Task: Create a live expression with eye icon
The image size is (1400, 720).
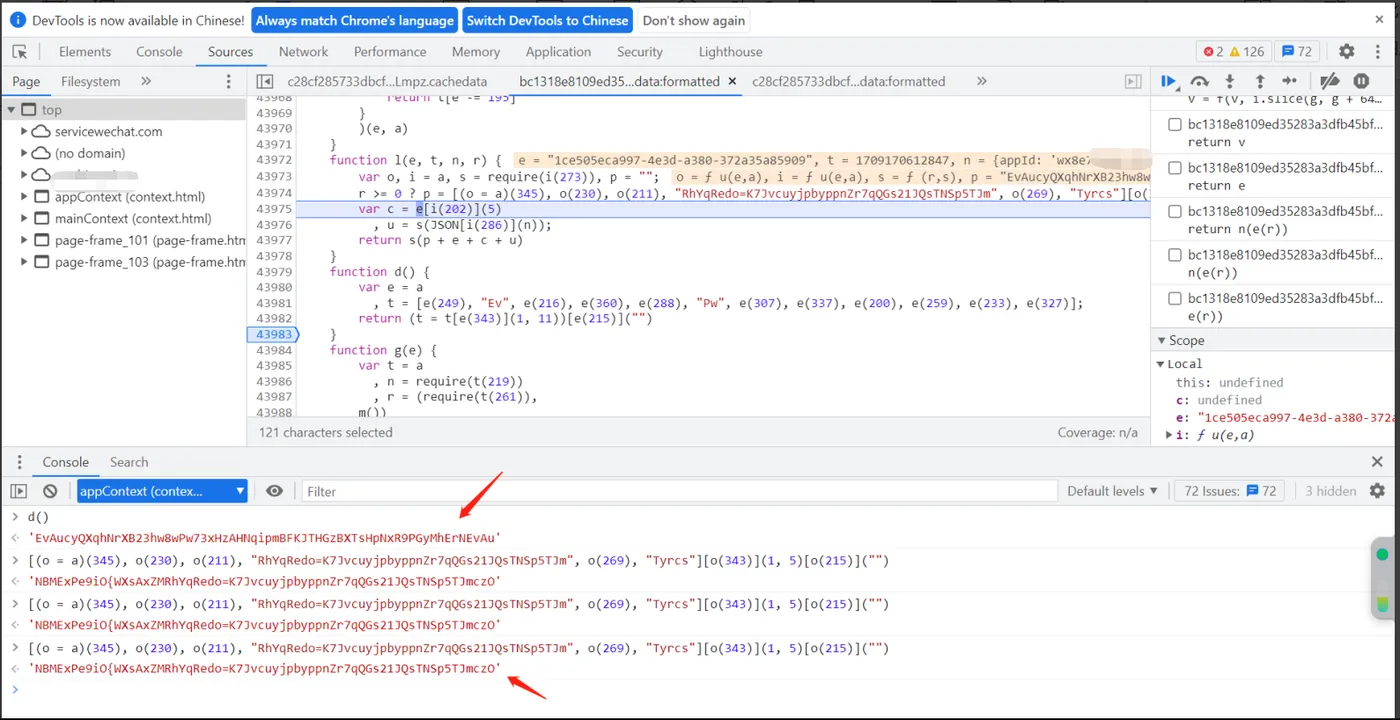Action: click(274, 491)
